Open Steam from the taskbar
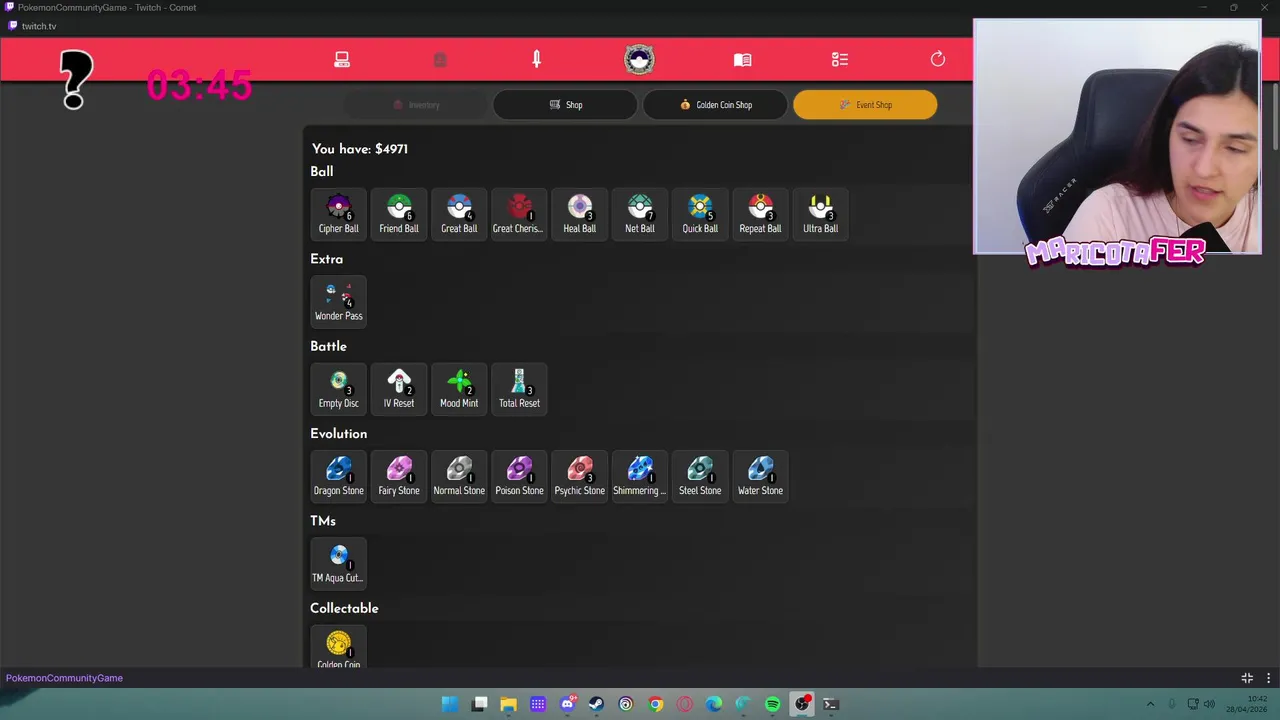 (597, 704)
